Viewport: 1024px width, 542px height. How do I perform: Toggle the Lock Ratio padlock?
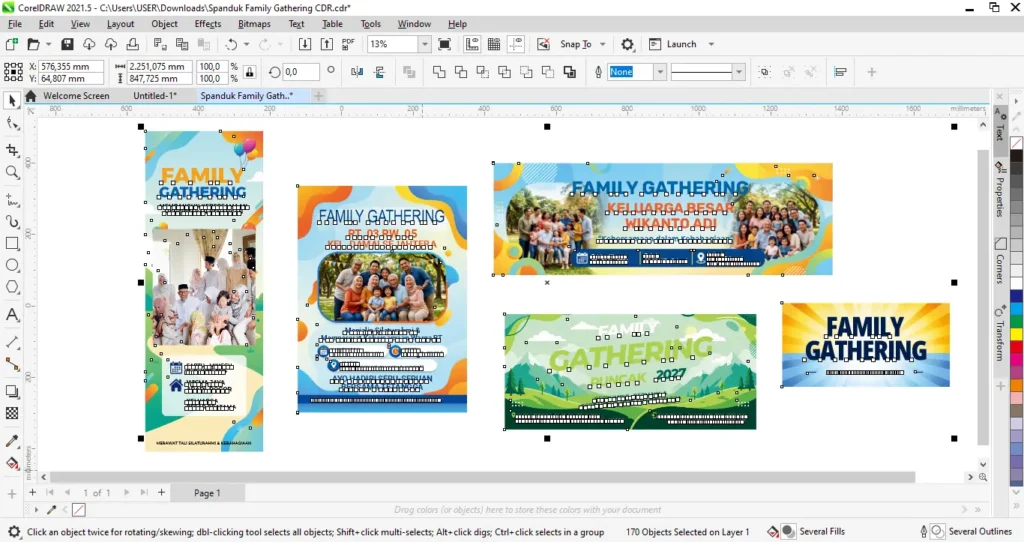[249, 72]
